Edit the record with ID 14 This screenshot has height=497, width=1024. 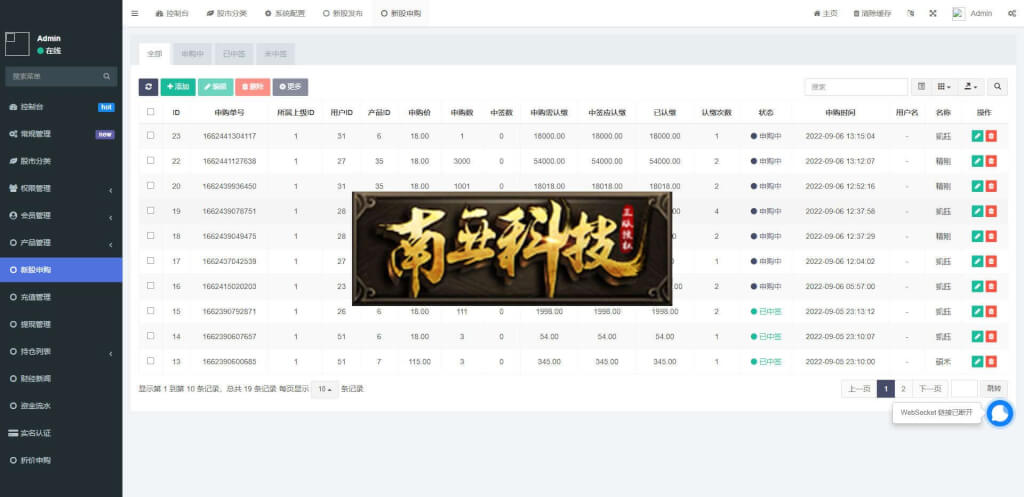click(x=977, y=336)
